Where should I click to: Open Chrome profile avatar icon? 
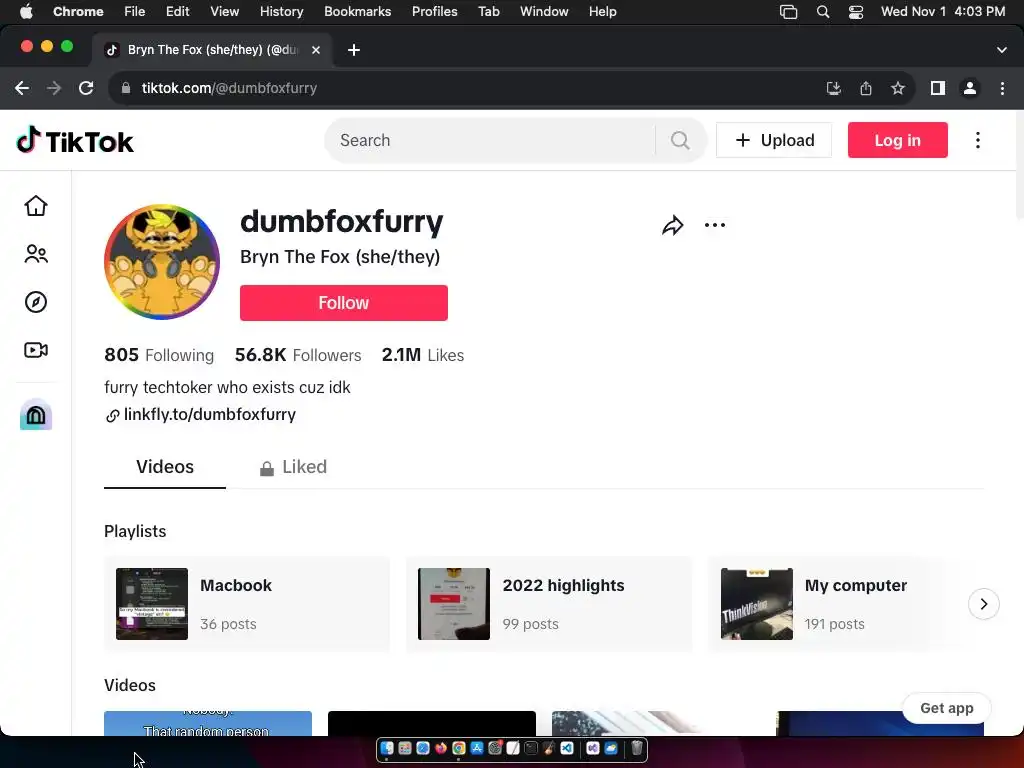click(x=970, y=88)
